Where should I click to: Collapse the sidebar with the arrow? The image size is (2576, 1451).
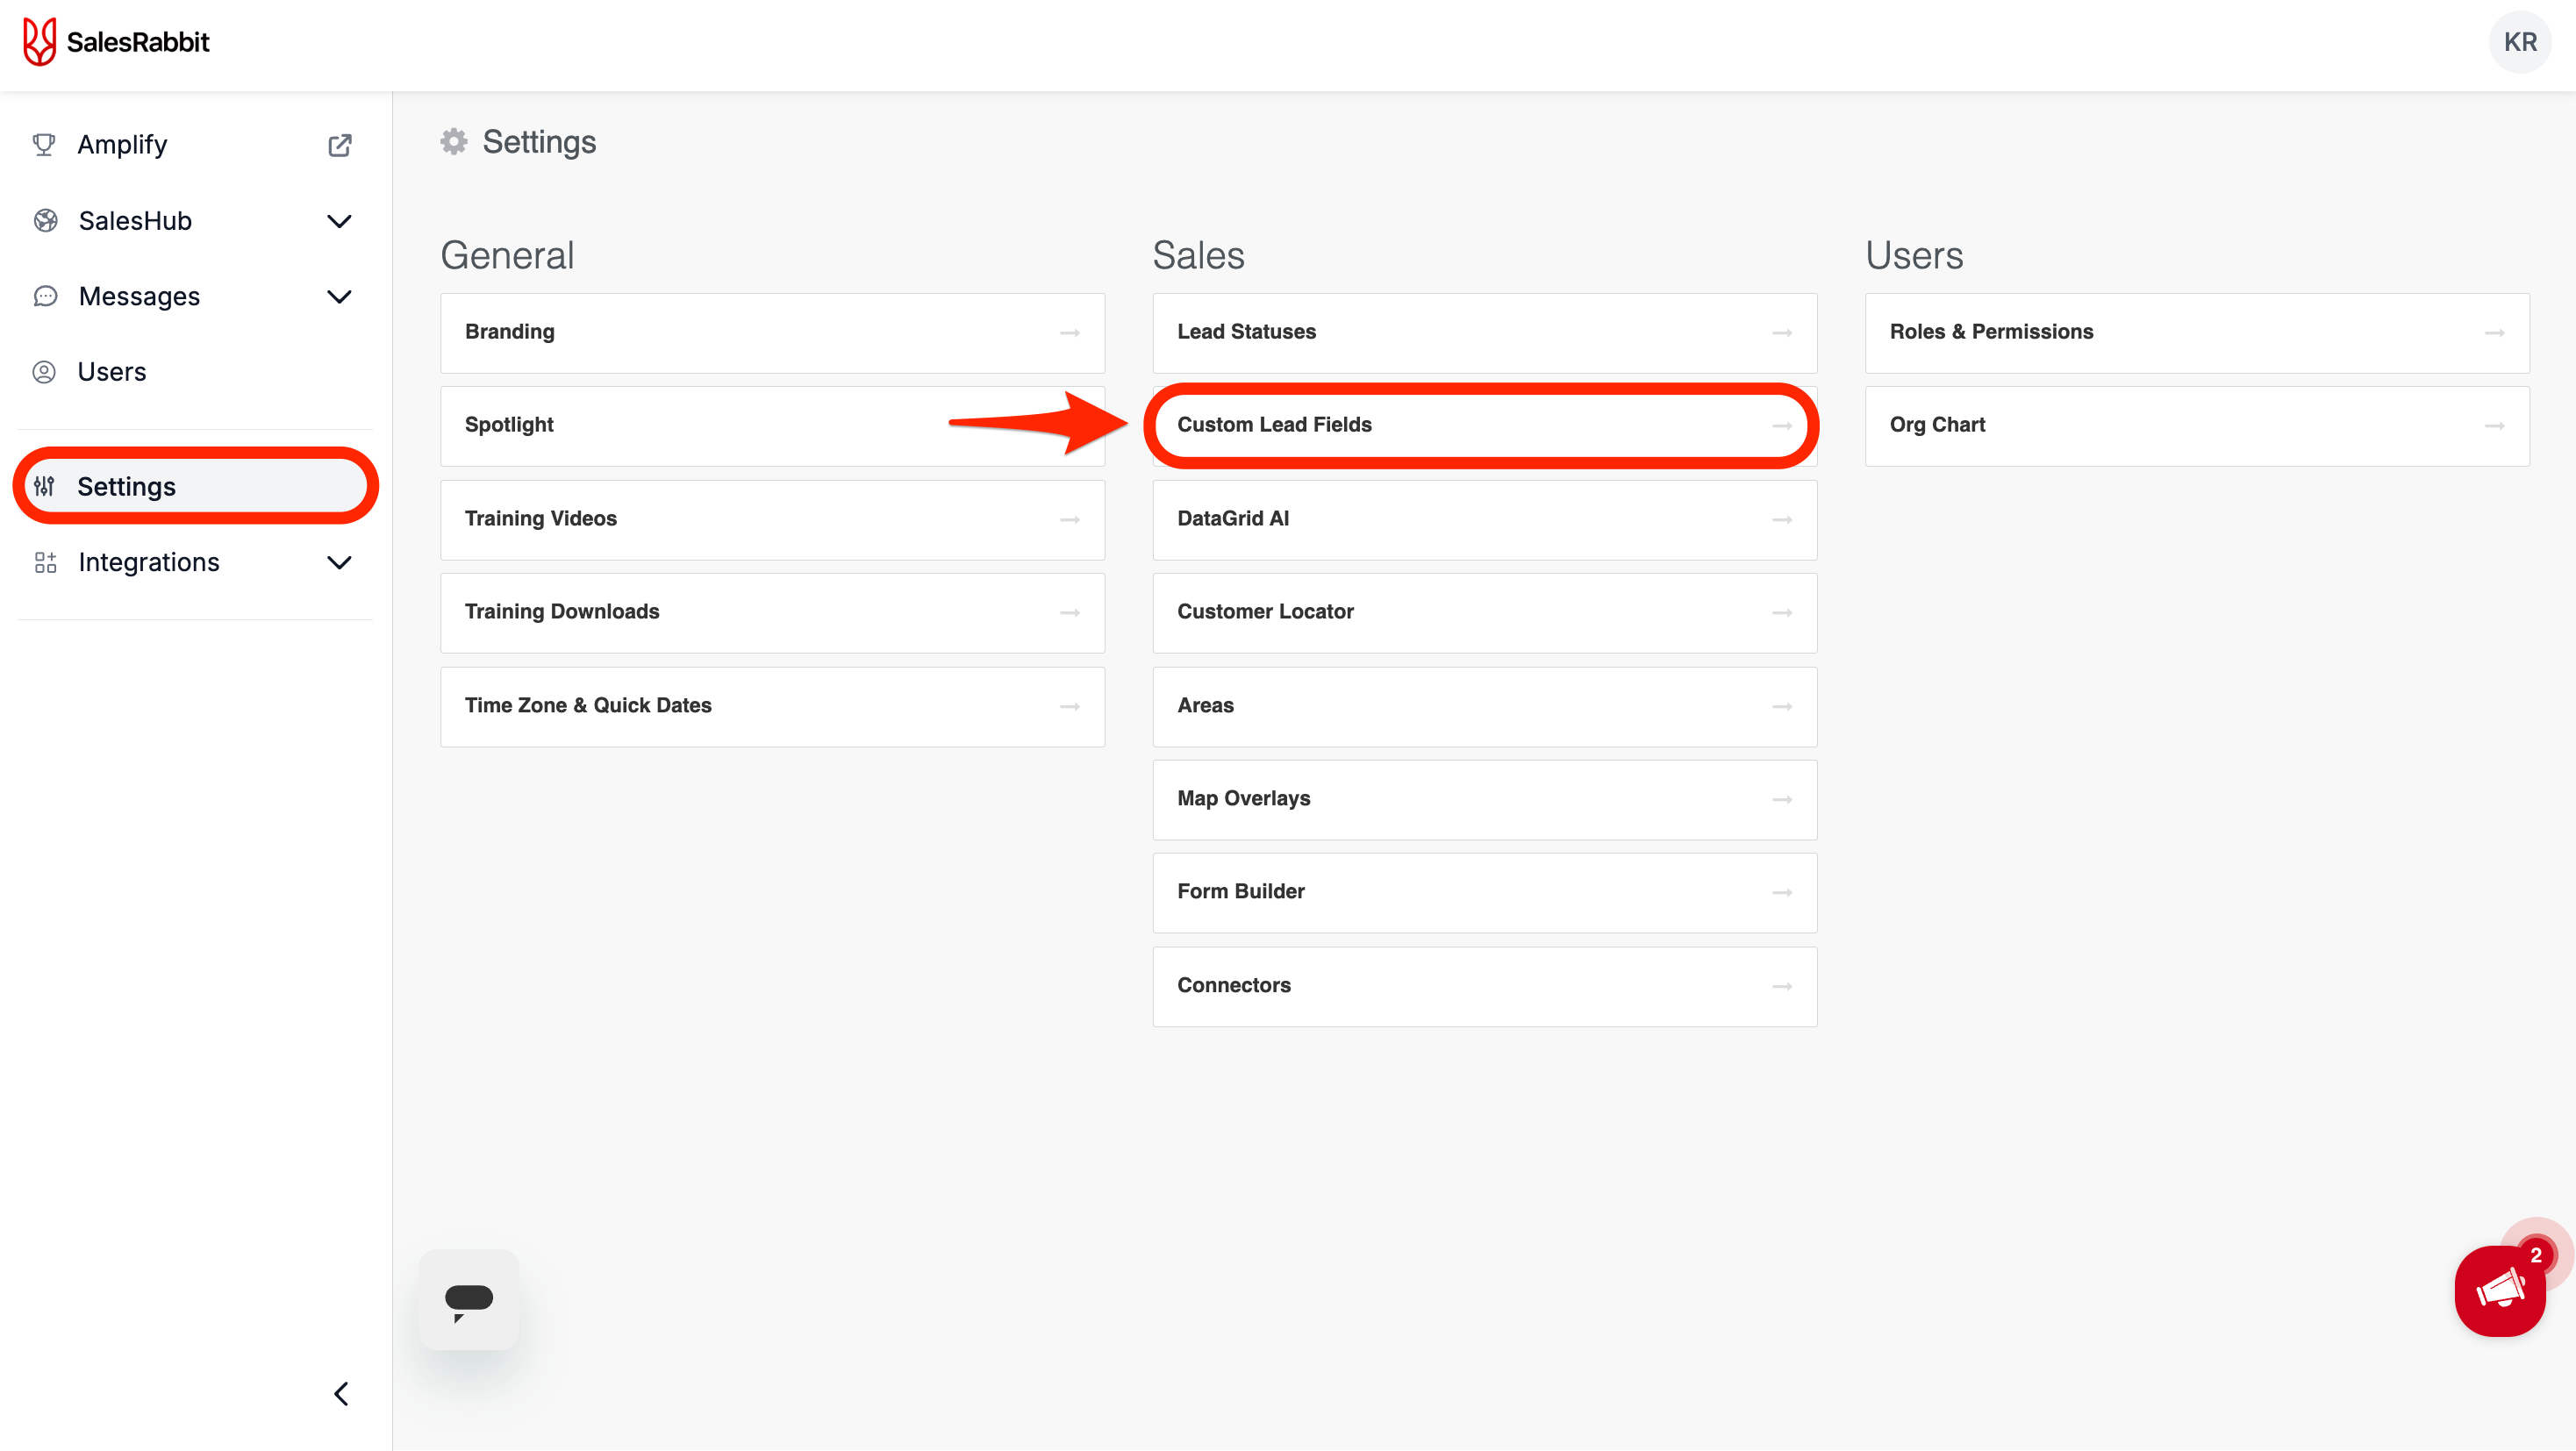click(340, 1393)
